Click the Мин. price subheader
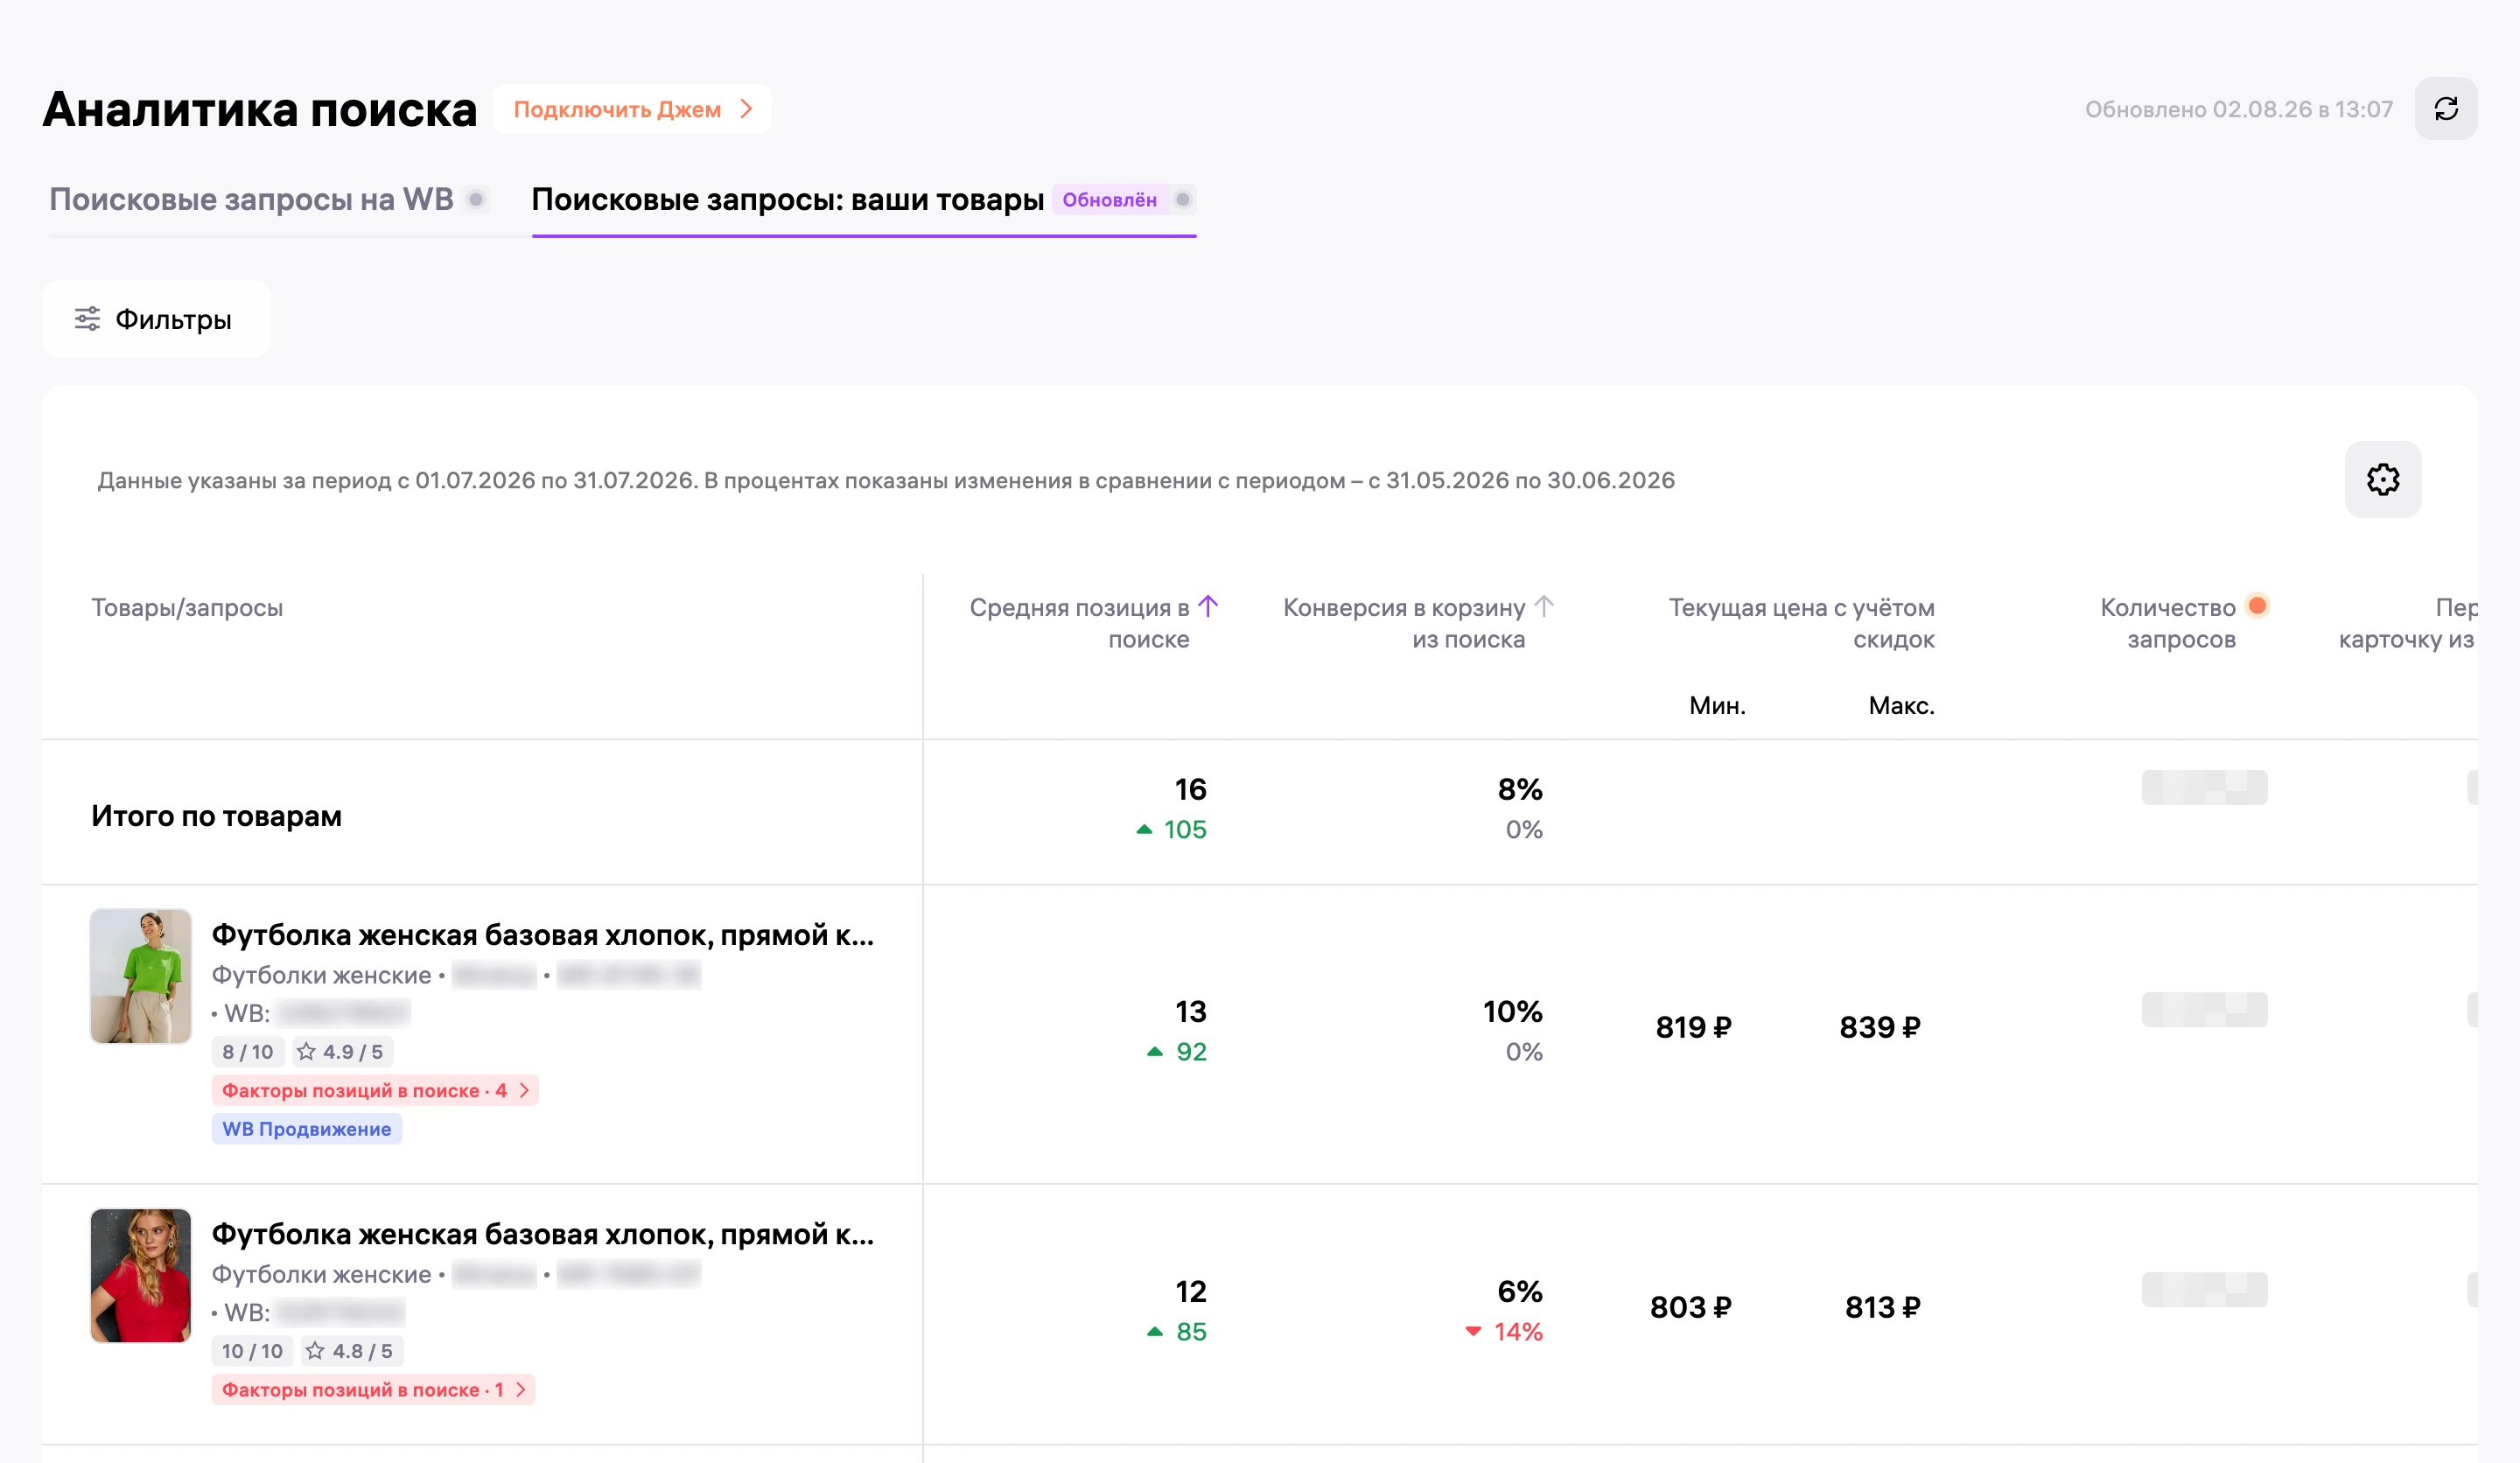 coord(1717,705)
